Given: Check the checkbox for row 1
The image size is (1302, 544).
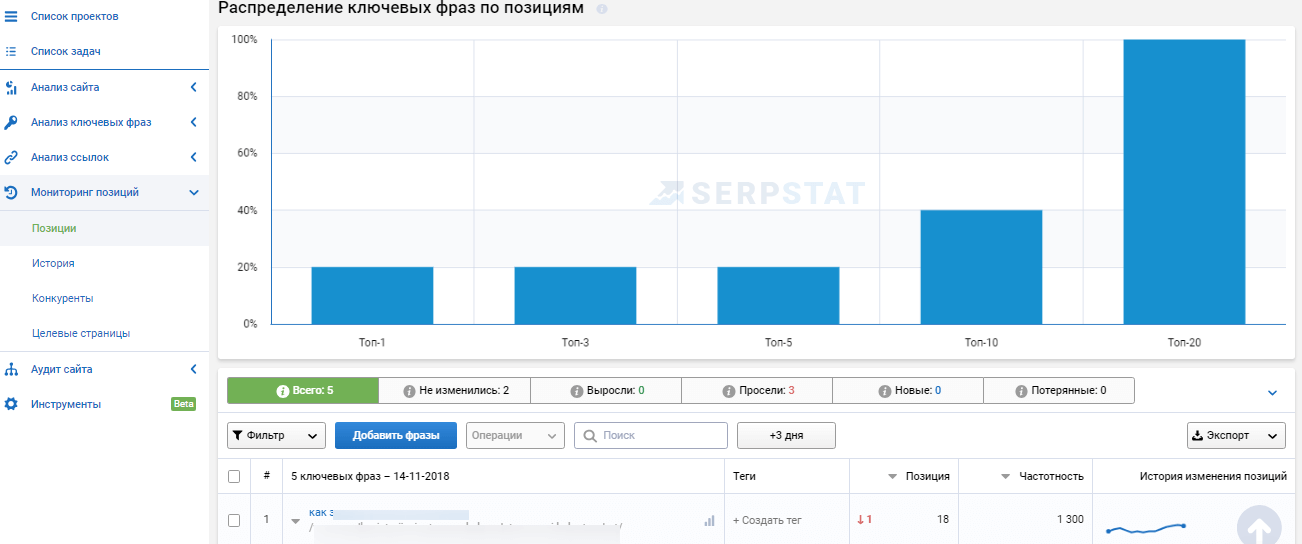Looking at the screenshot, I should point(234,520).
